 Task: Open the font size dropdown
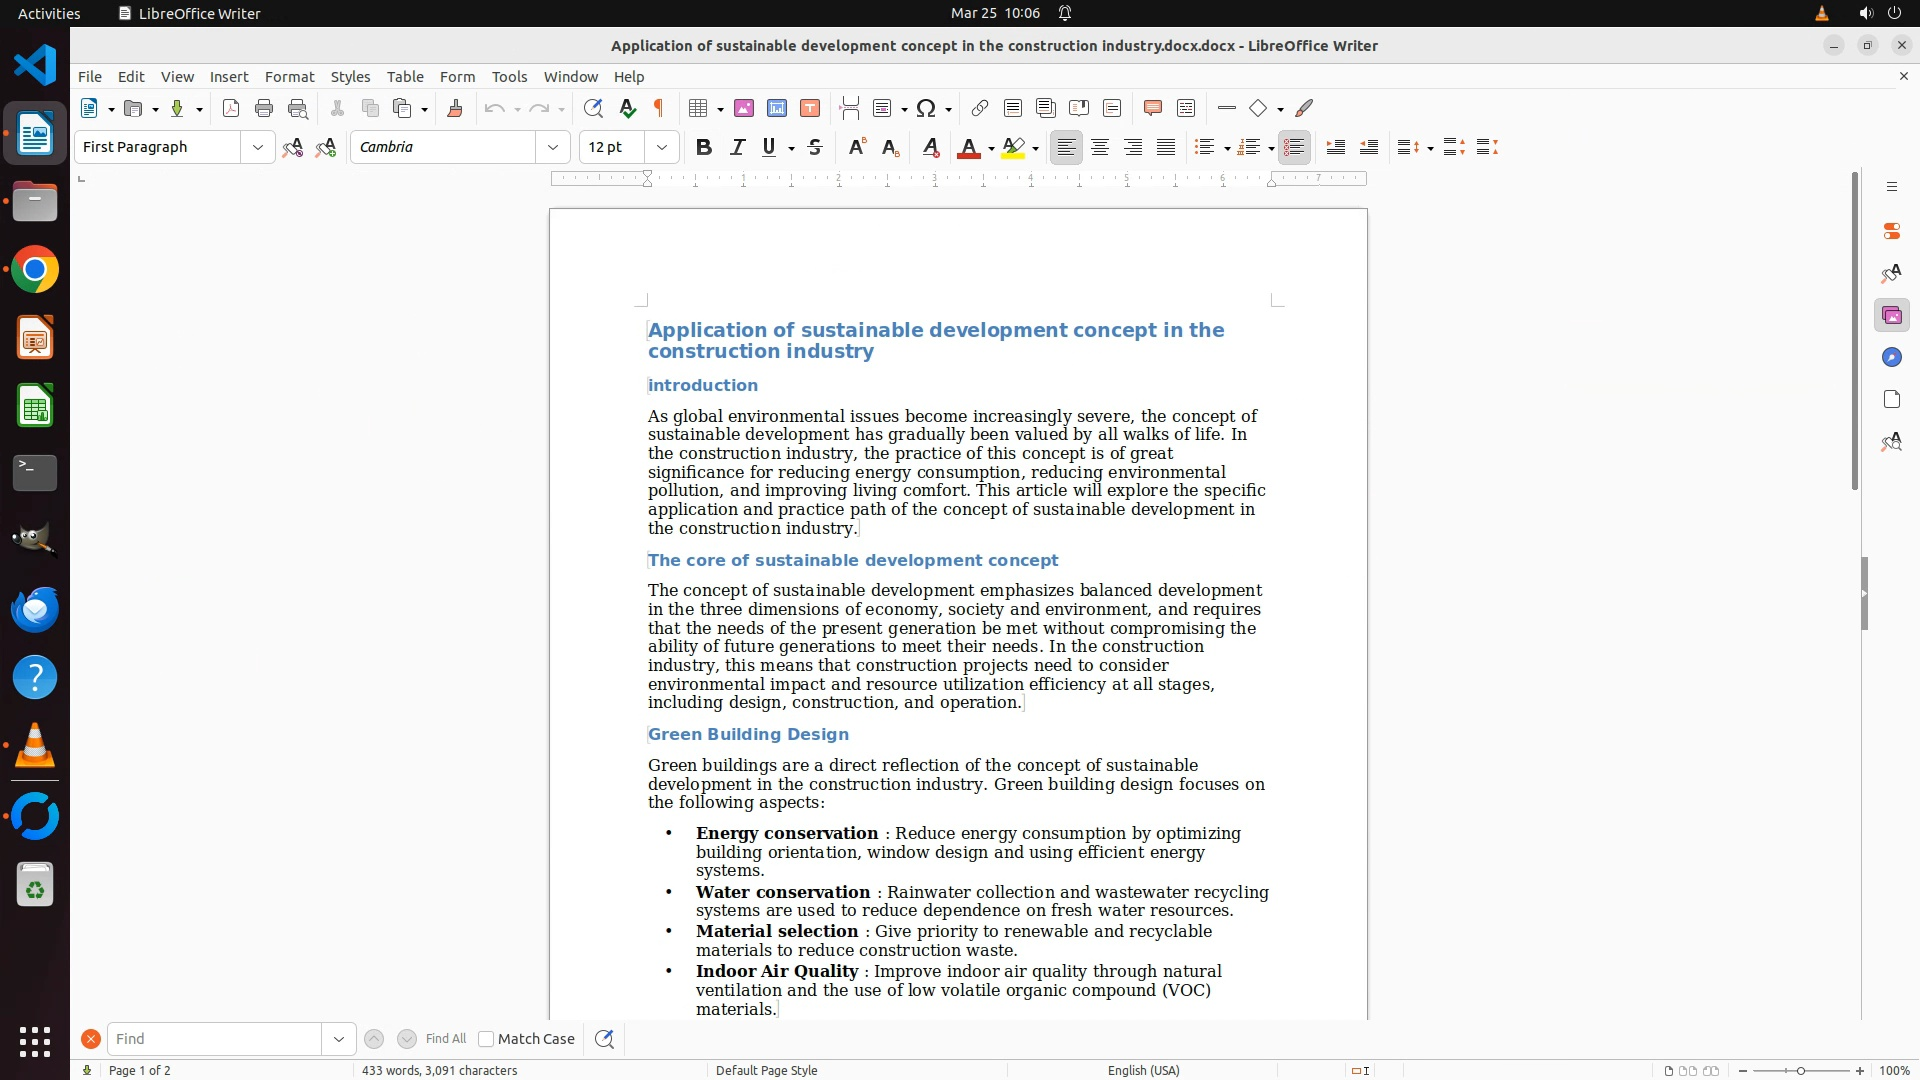point(661,147)
